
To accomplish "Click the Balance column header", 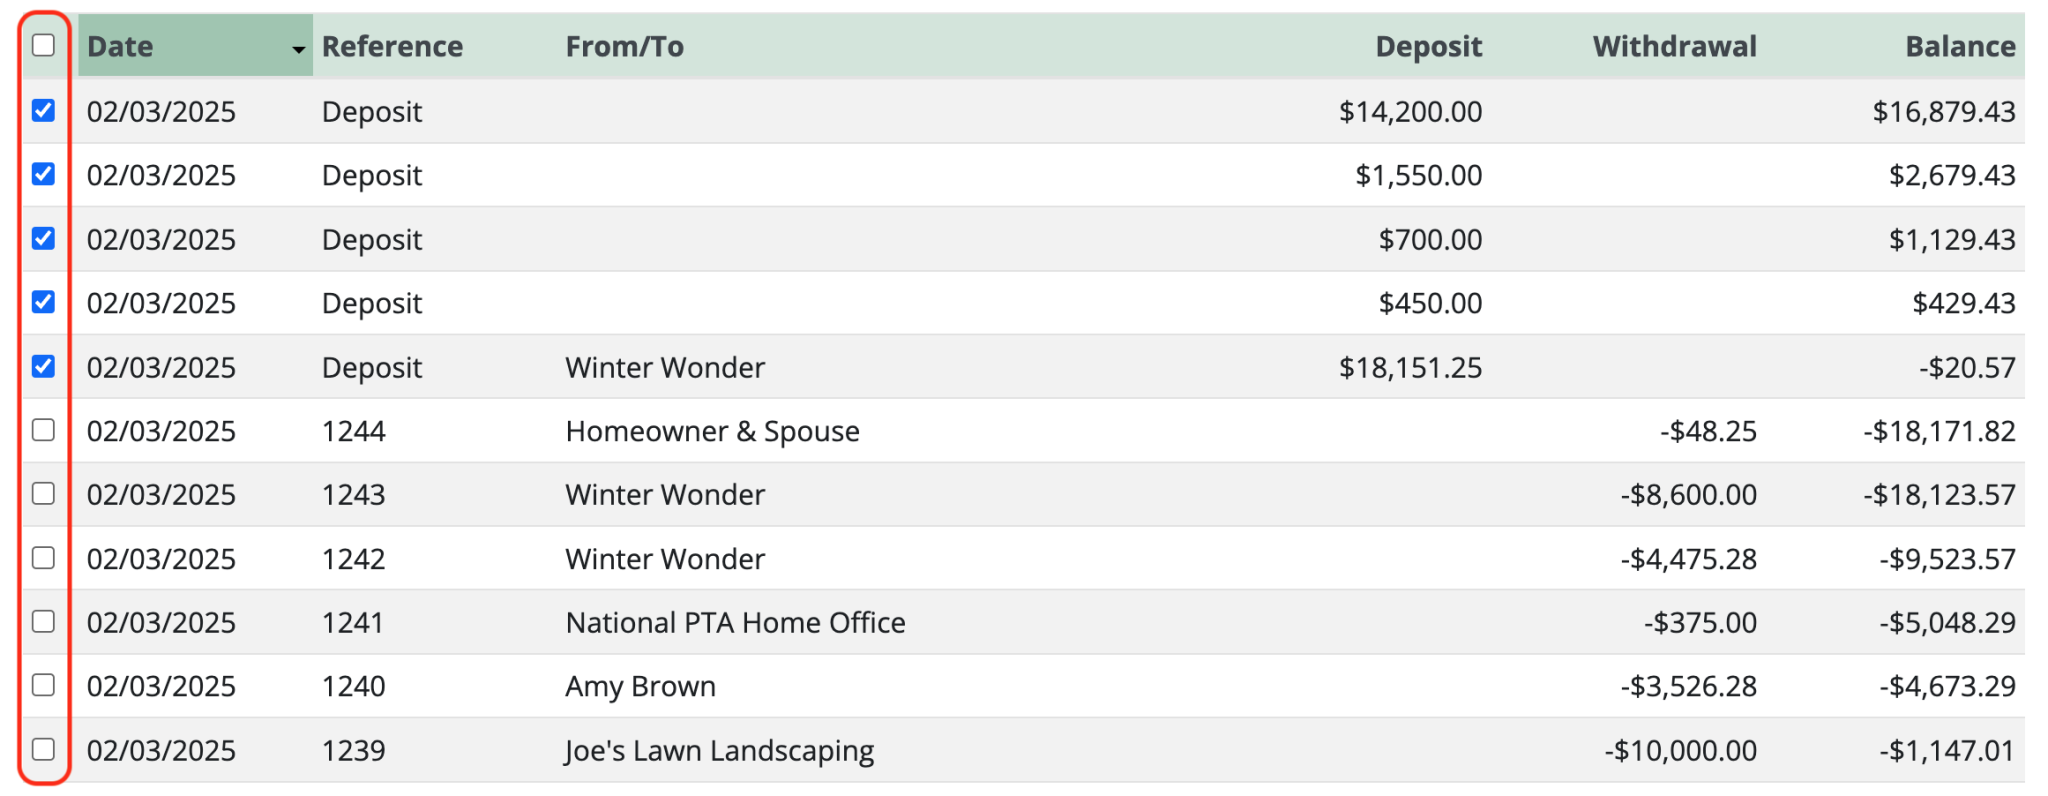I will pyautogui.click(x=1959, y=46).
